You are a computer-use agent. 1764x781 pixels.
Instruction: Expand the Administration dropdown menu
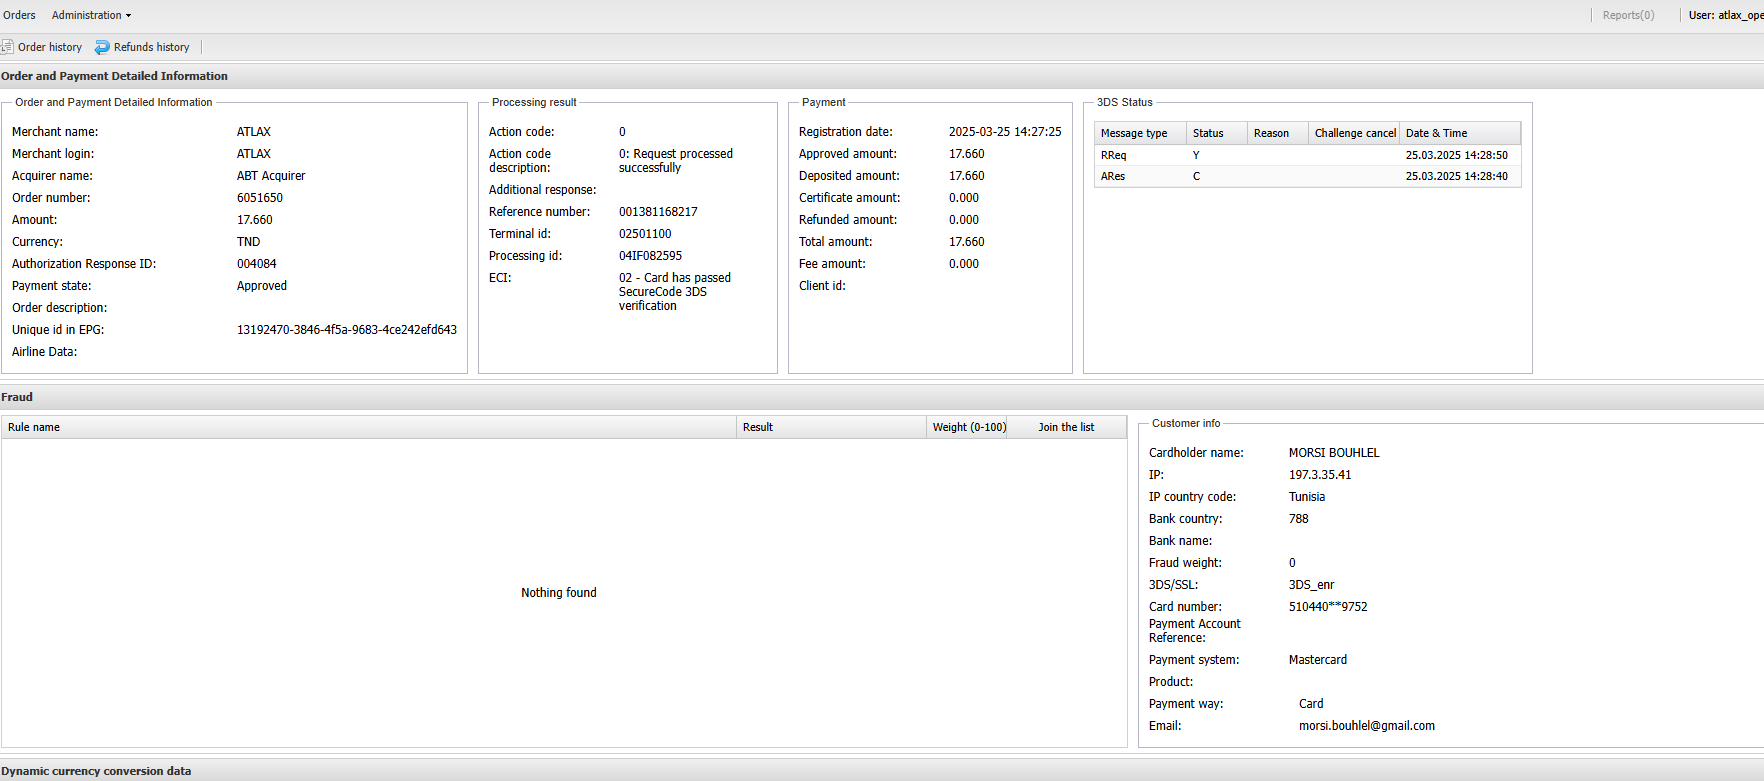(91, 15)
